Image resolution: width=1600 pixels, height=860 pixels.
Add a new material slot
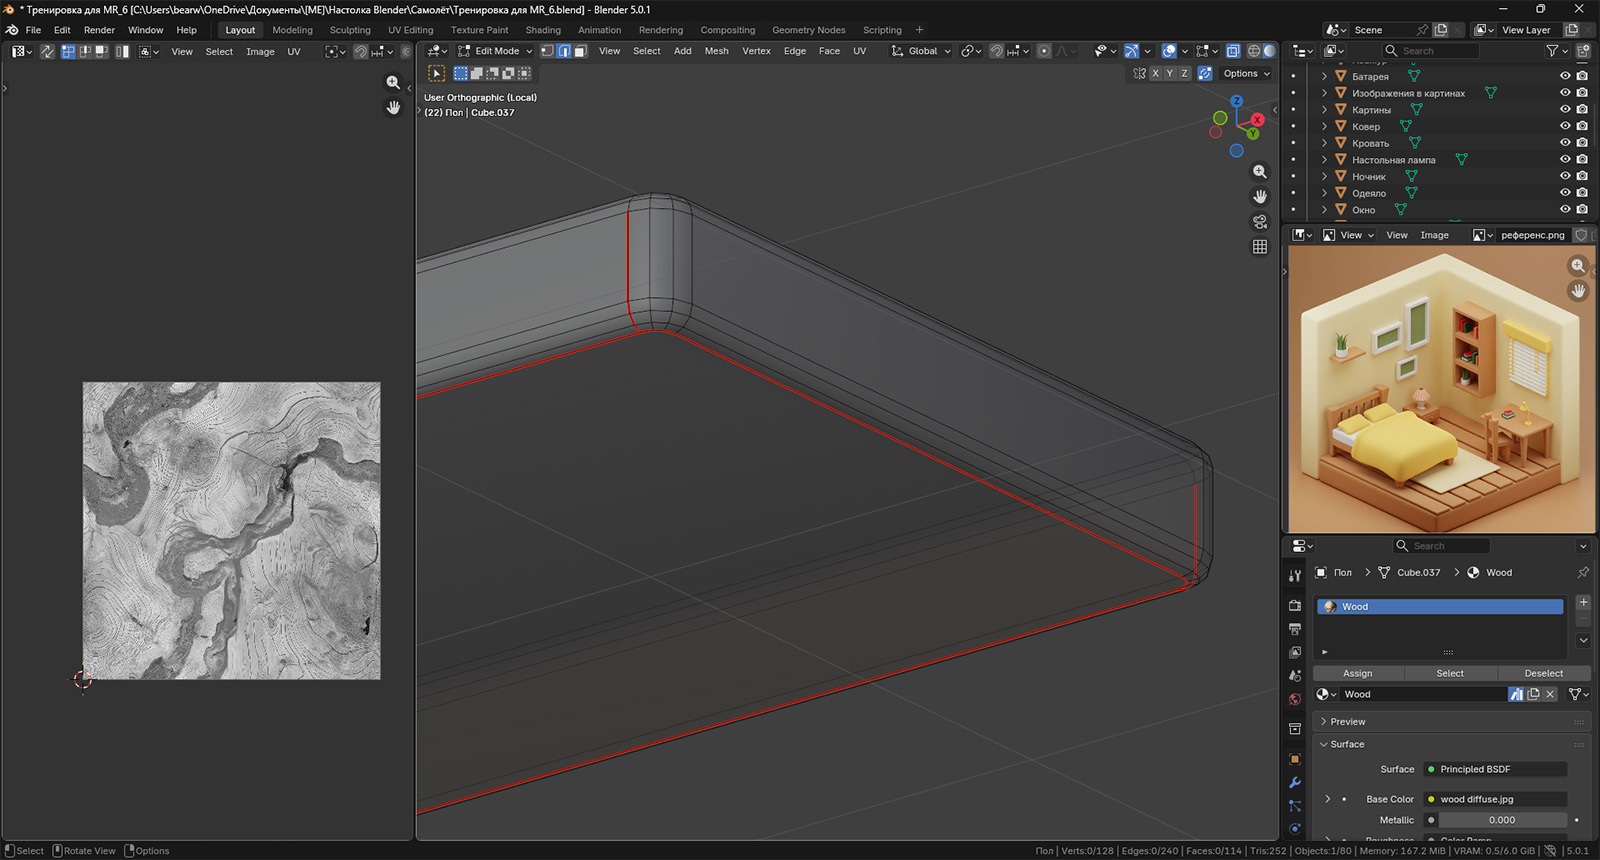click(x=1583, y=602)
